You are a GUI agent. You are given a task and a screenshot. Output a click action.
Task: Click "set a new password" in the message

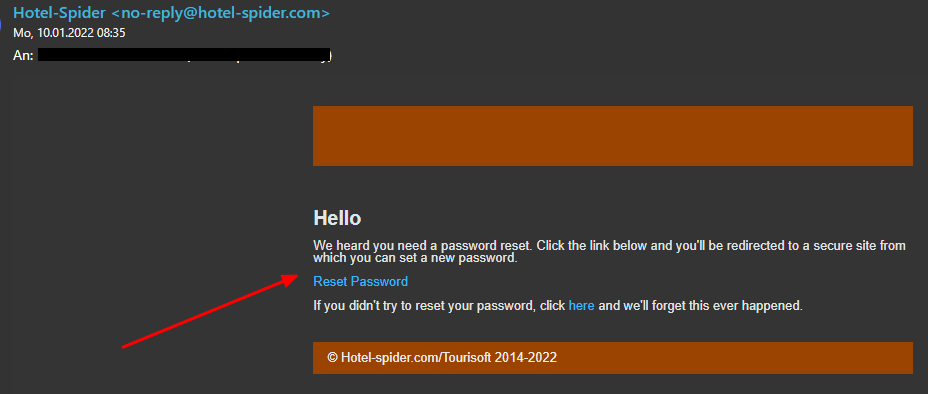click(x=463, y=259)
